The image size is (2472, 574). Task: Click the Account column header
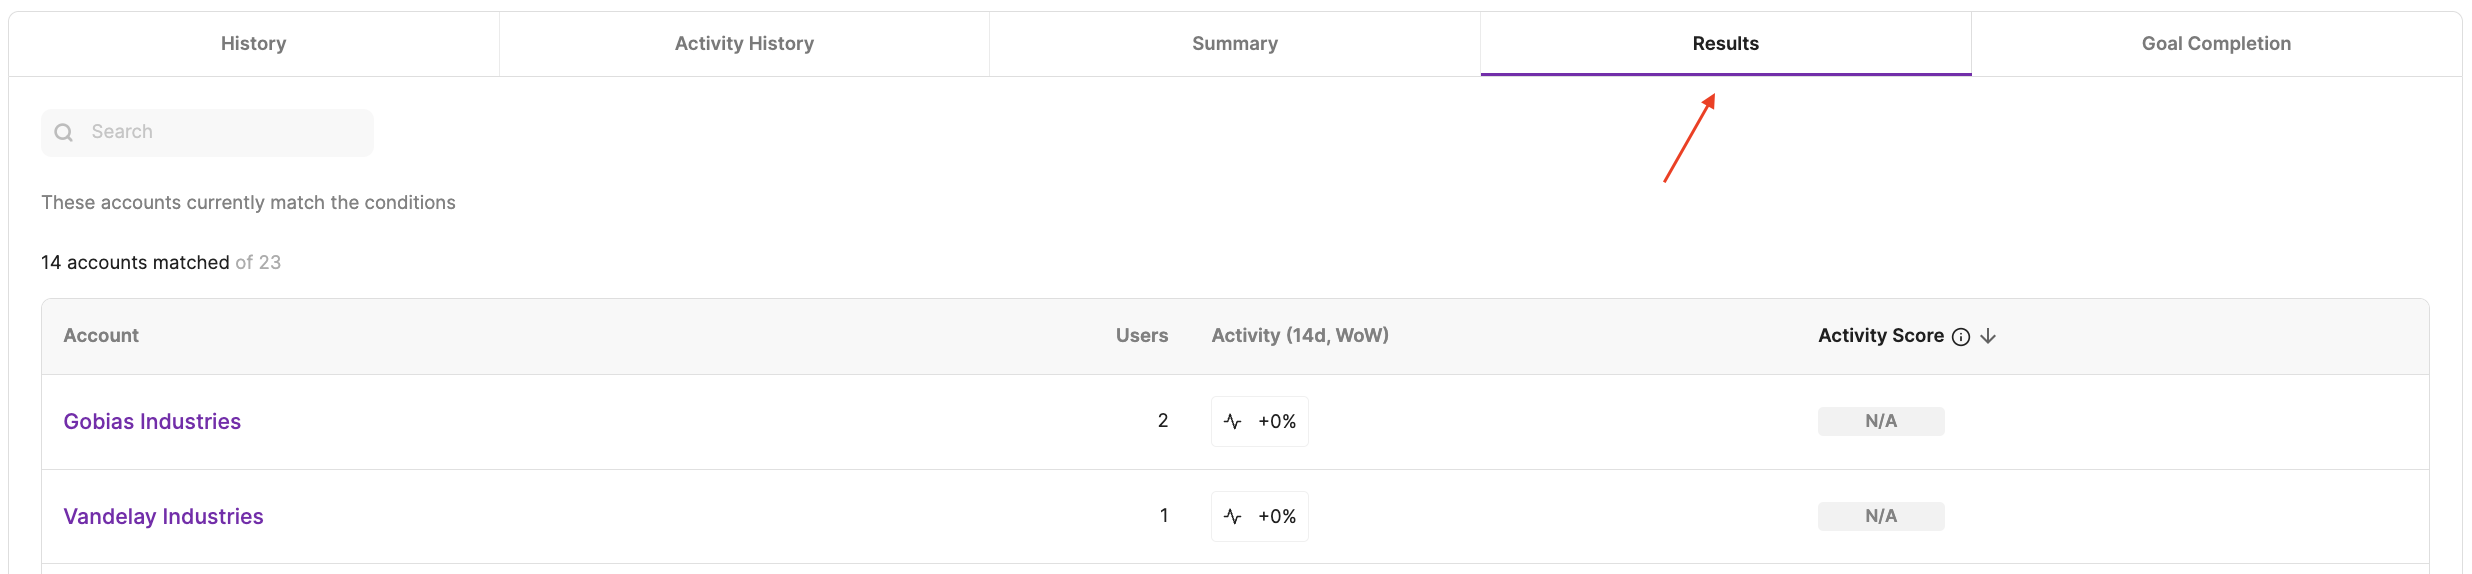[x=101, y=336]
